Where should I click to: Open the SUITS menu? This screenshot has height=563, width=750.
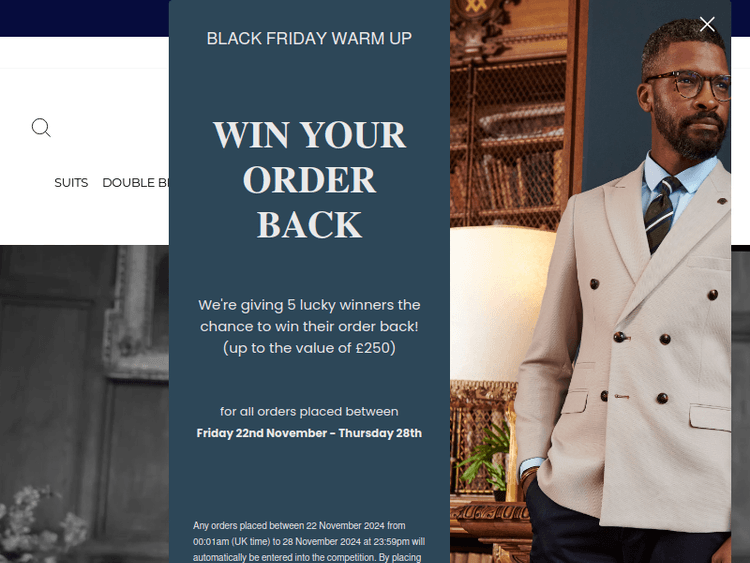[71, 183]
